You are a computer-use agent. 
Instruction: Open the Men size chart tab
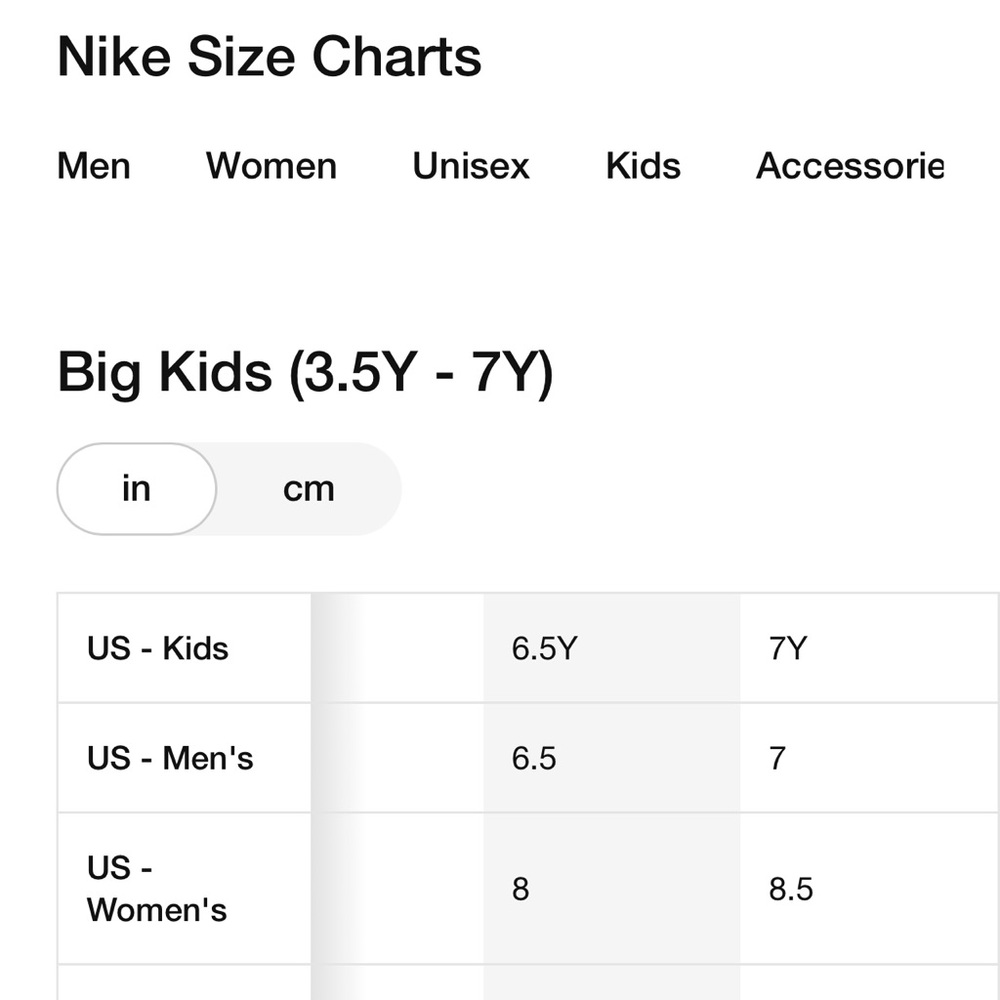pyautogui.click(x=94, y=166)
